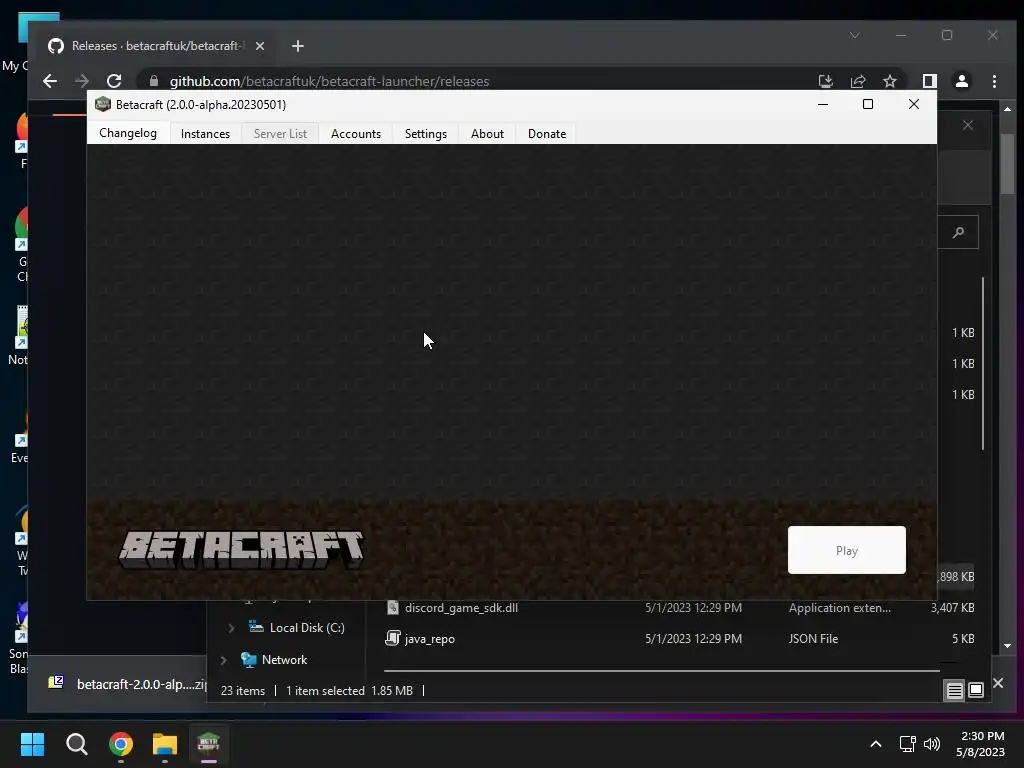The image size is (1024, 768).
Task: Open Chrome three-dot menu
Action: [994, 81]
